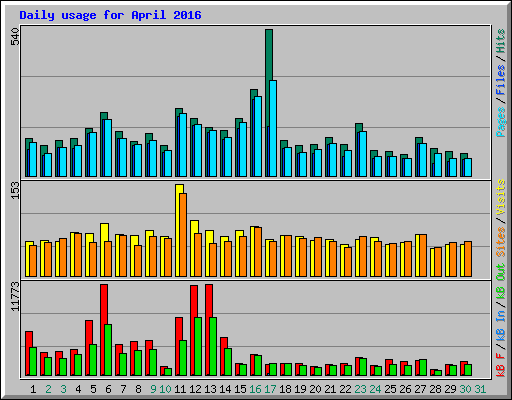Screen dimensions: 512x400
Task: Click day label 28 on x-axis
Action: 435,389
